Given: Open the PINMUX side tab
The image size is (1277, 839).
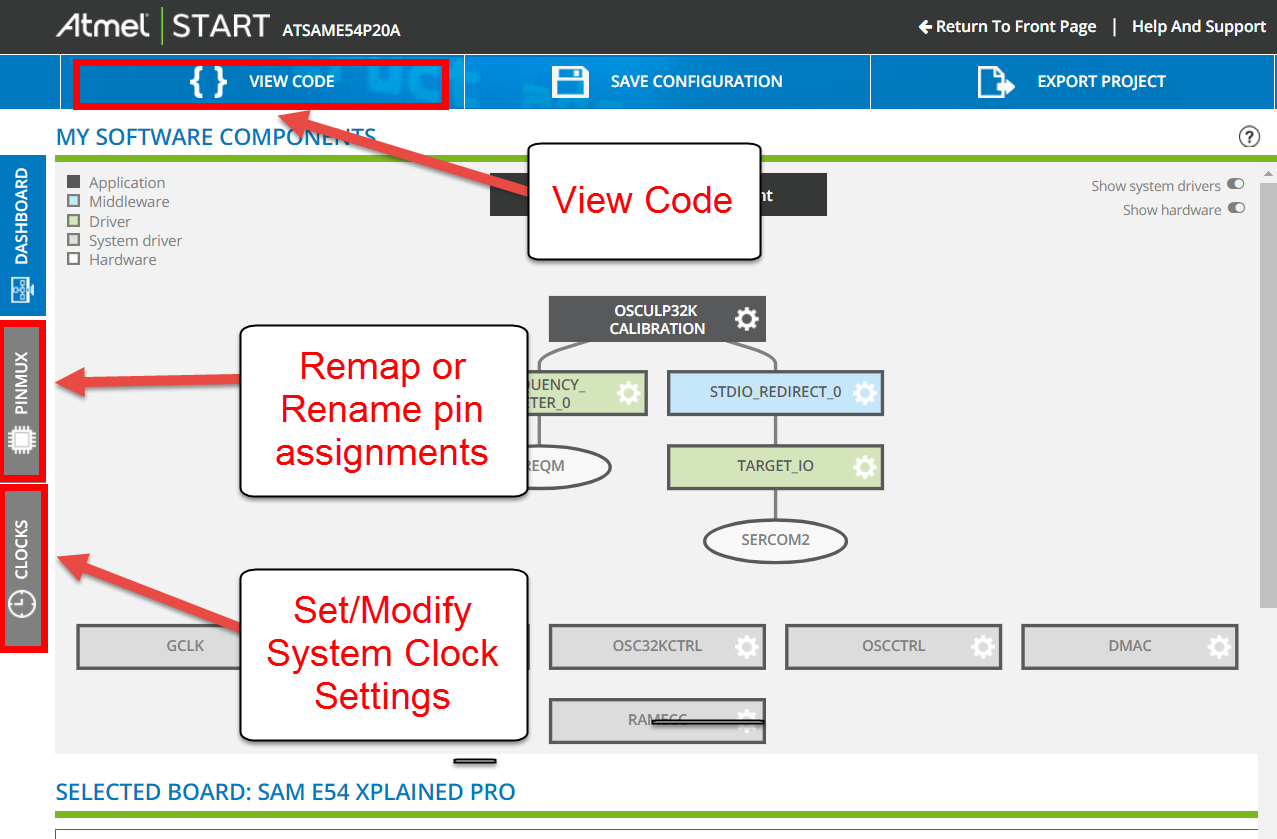Looking at the screenshot, I should (x=22, y=400).
